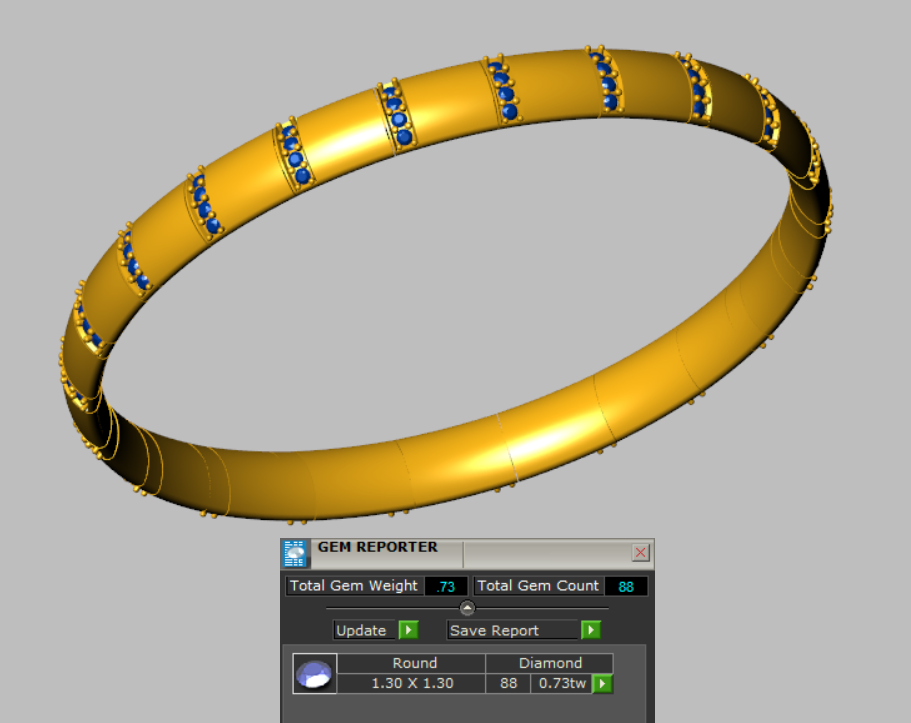Click the GEM REPORTER title bar
This screenshot has width=911, height=723.
pos(378,548)
